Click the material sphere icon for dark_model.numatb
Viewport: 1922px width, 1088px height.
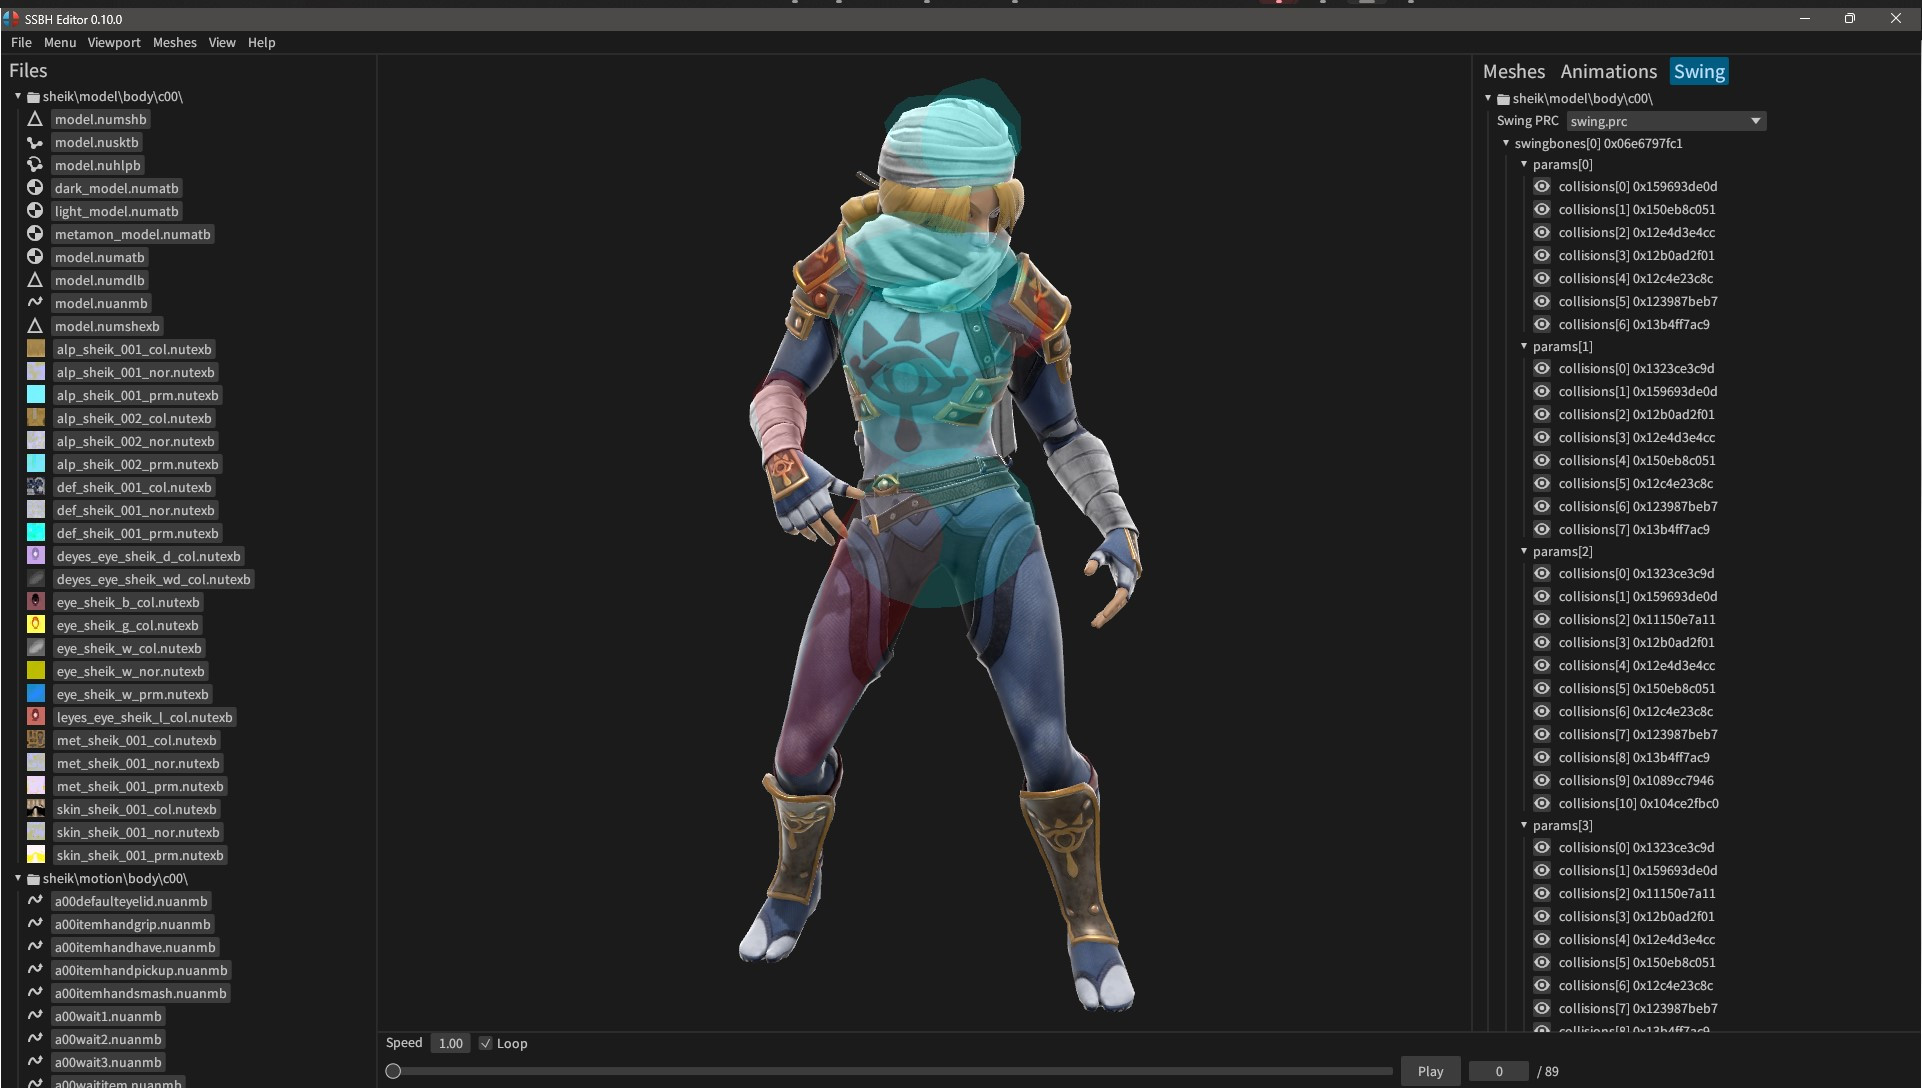tap(36, 188)
